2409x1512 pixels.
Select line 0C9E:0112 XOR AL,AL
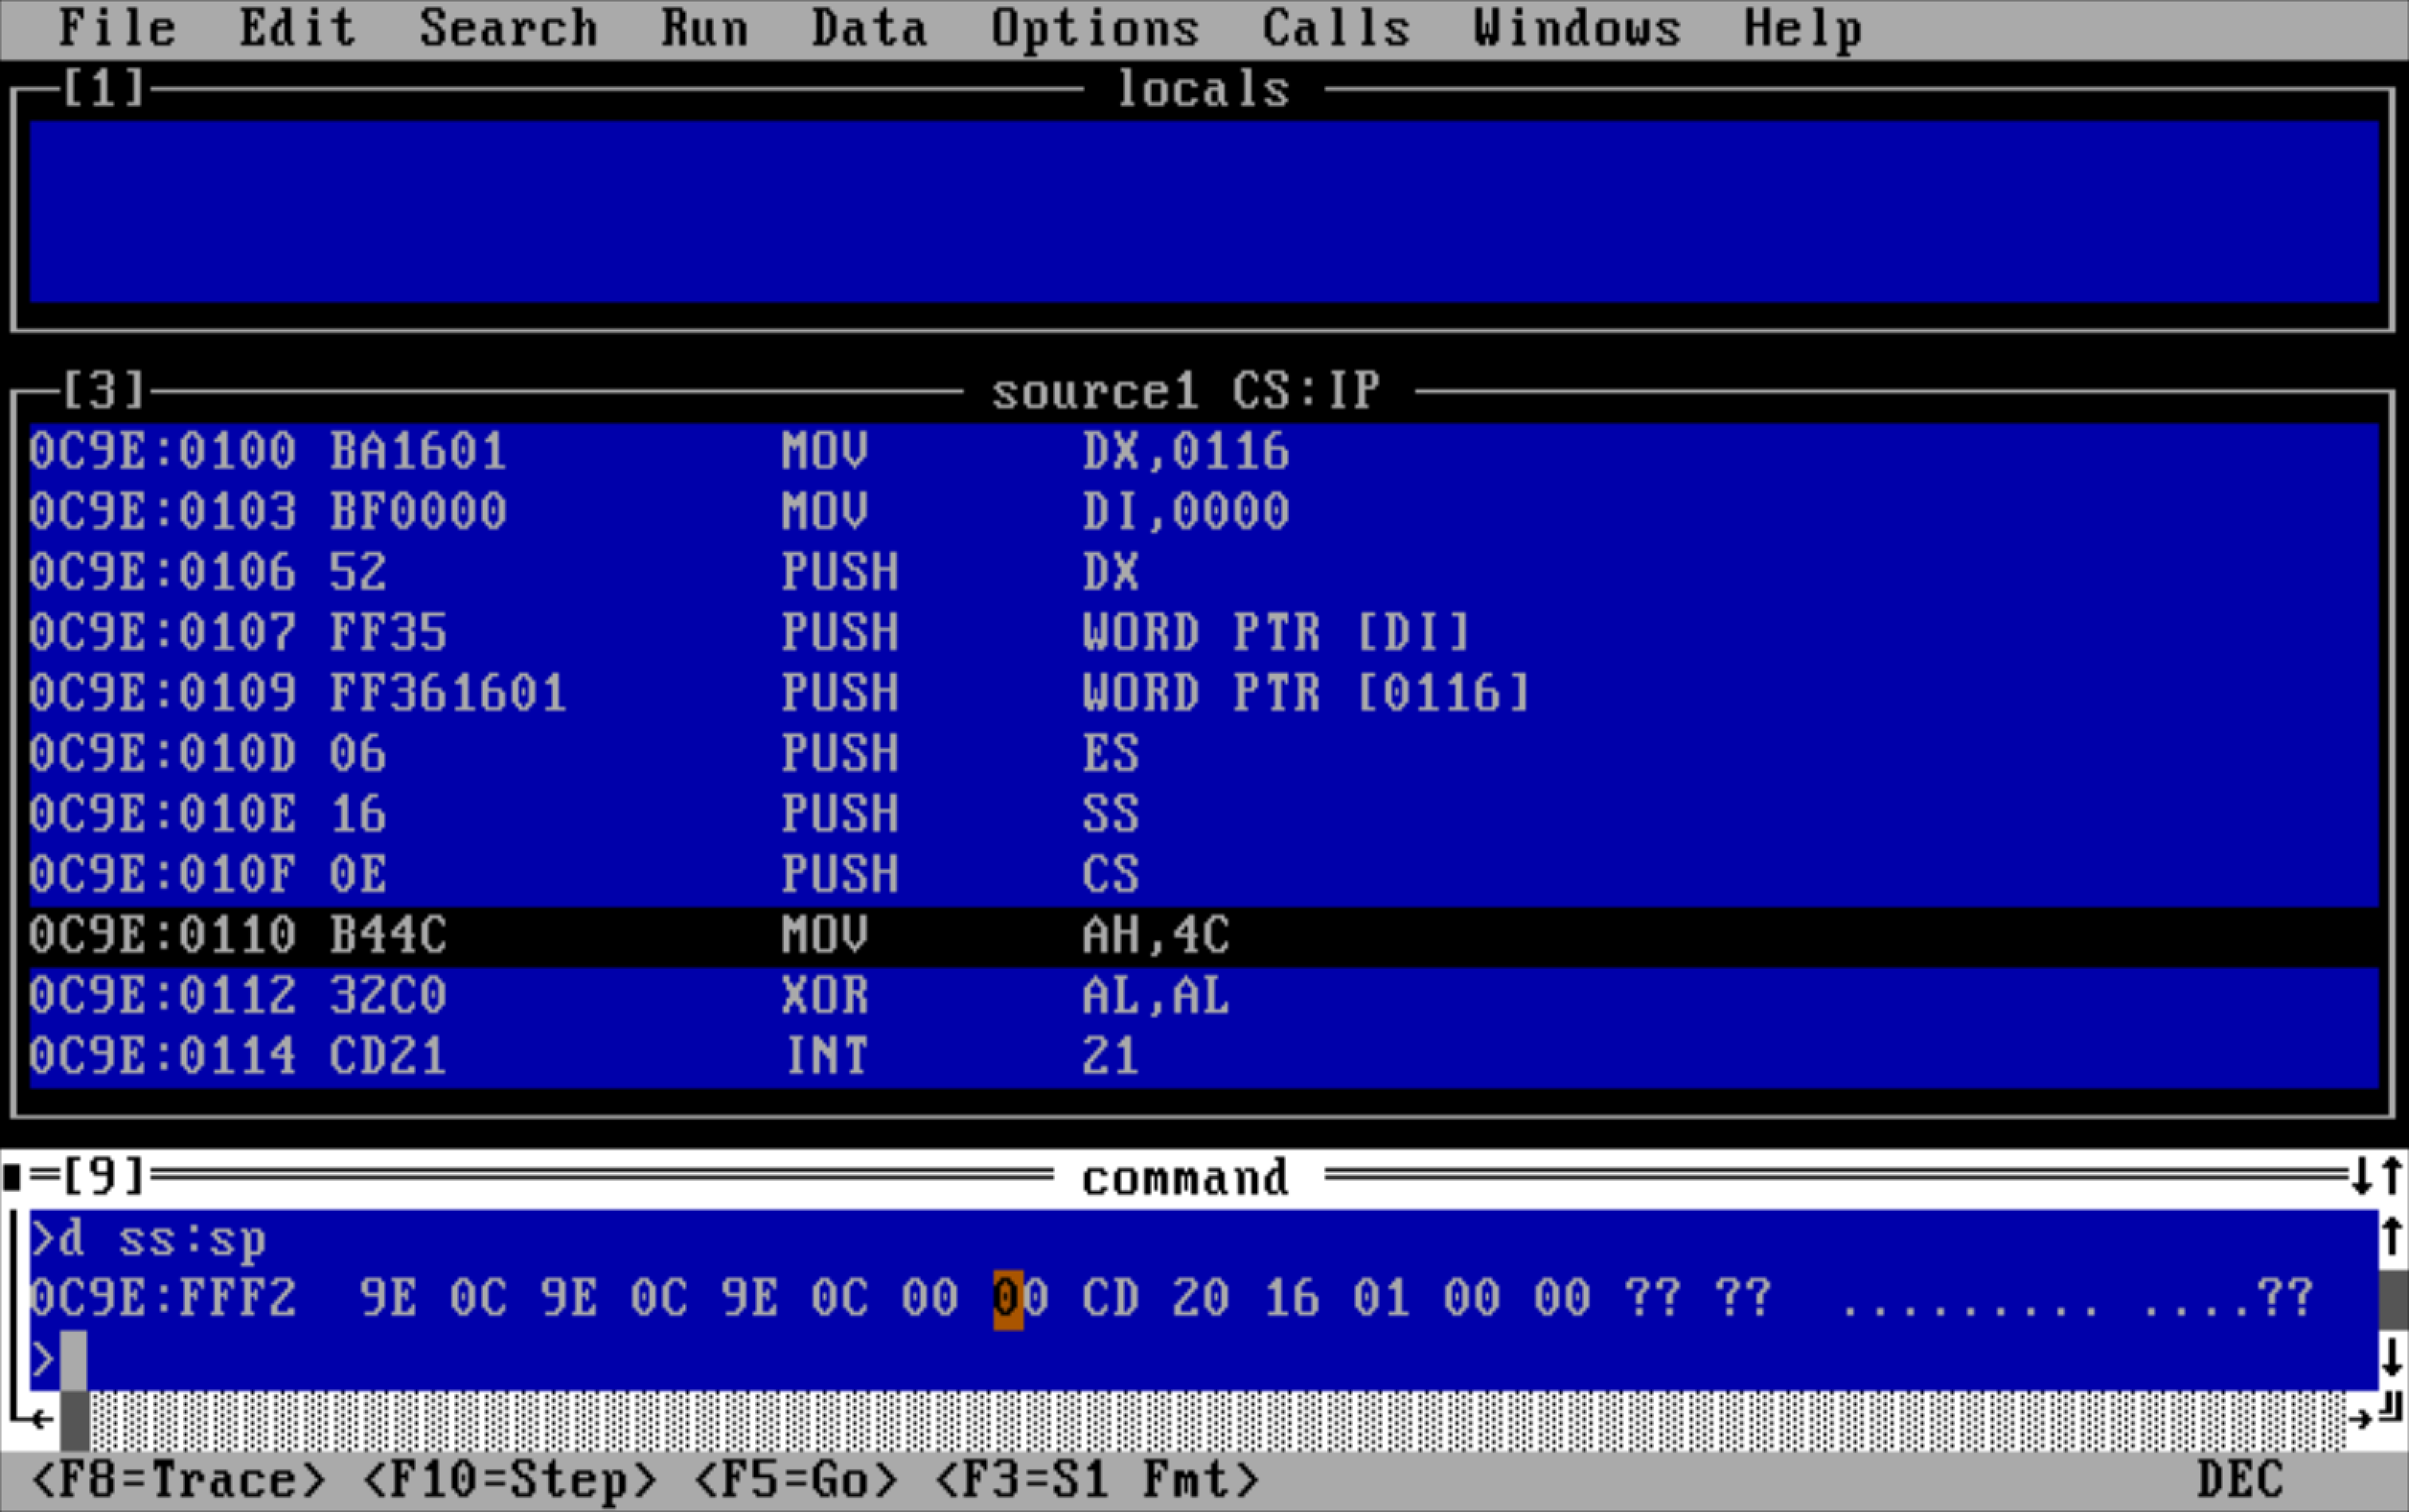tap(1204, 996)
